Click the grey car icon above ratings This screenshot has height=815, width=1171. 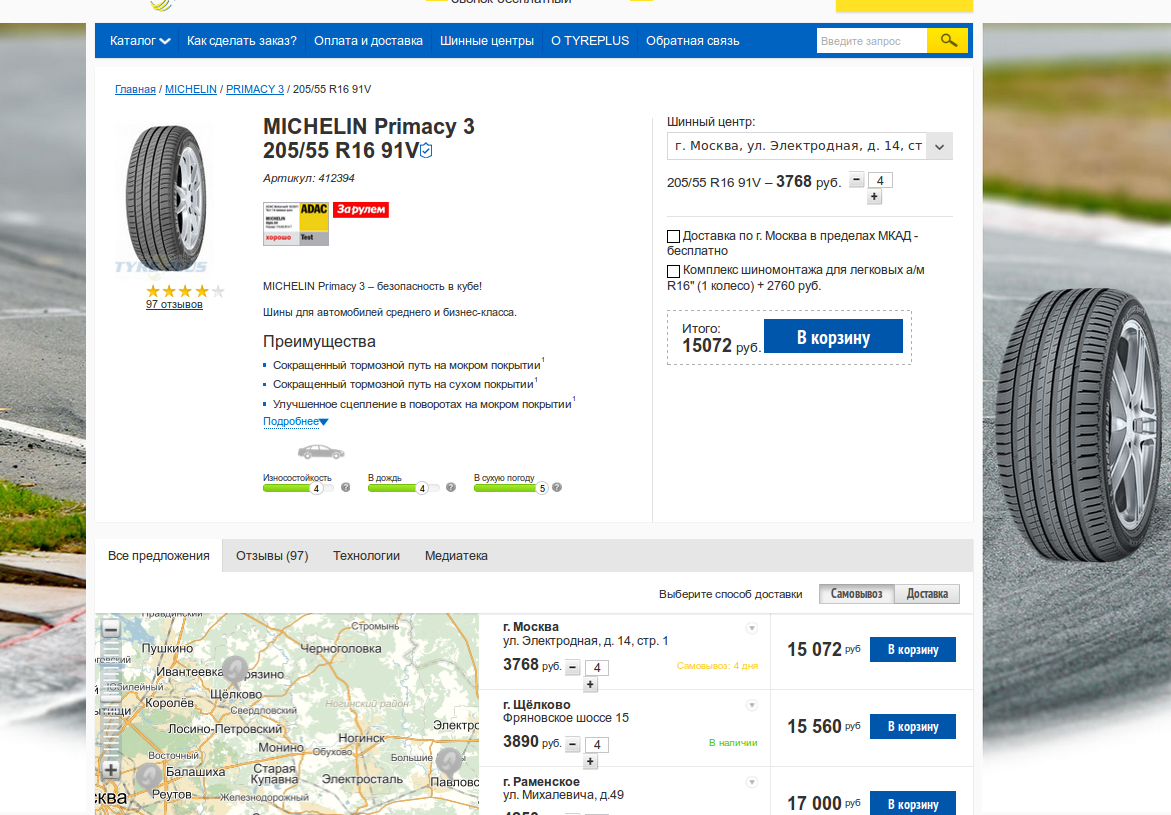(321, 452)
